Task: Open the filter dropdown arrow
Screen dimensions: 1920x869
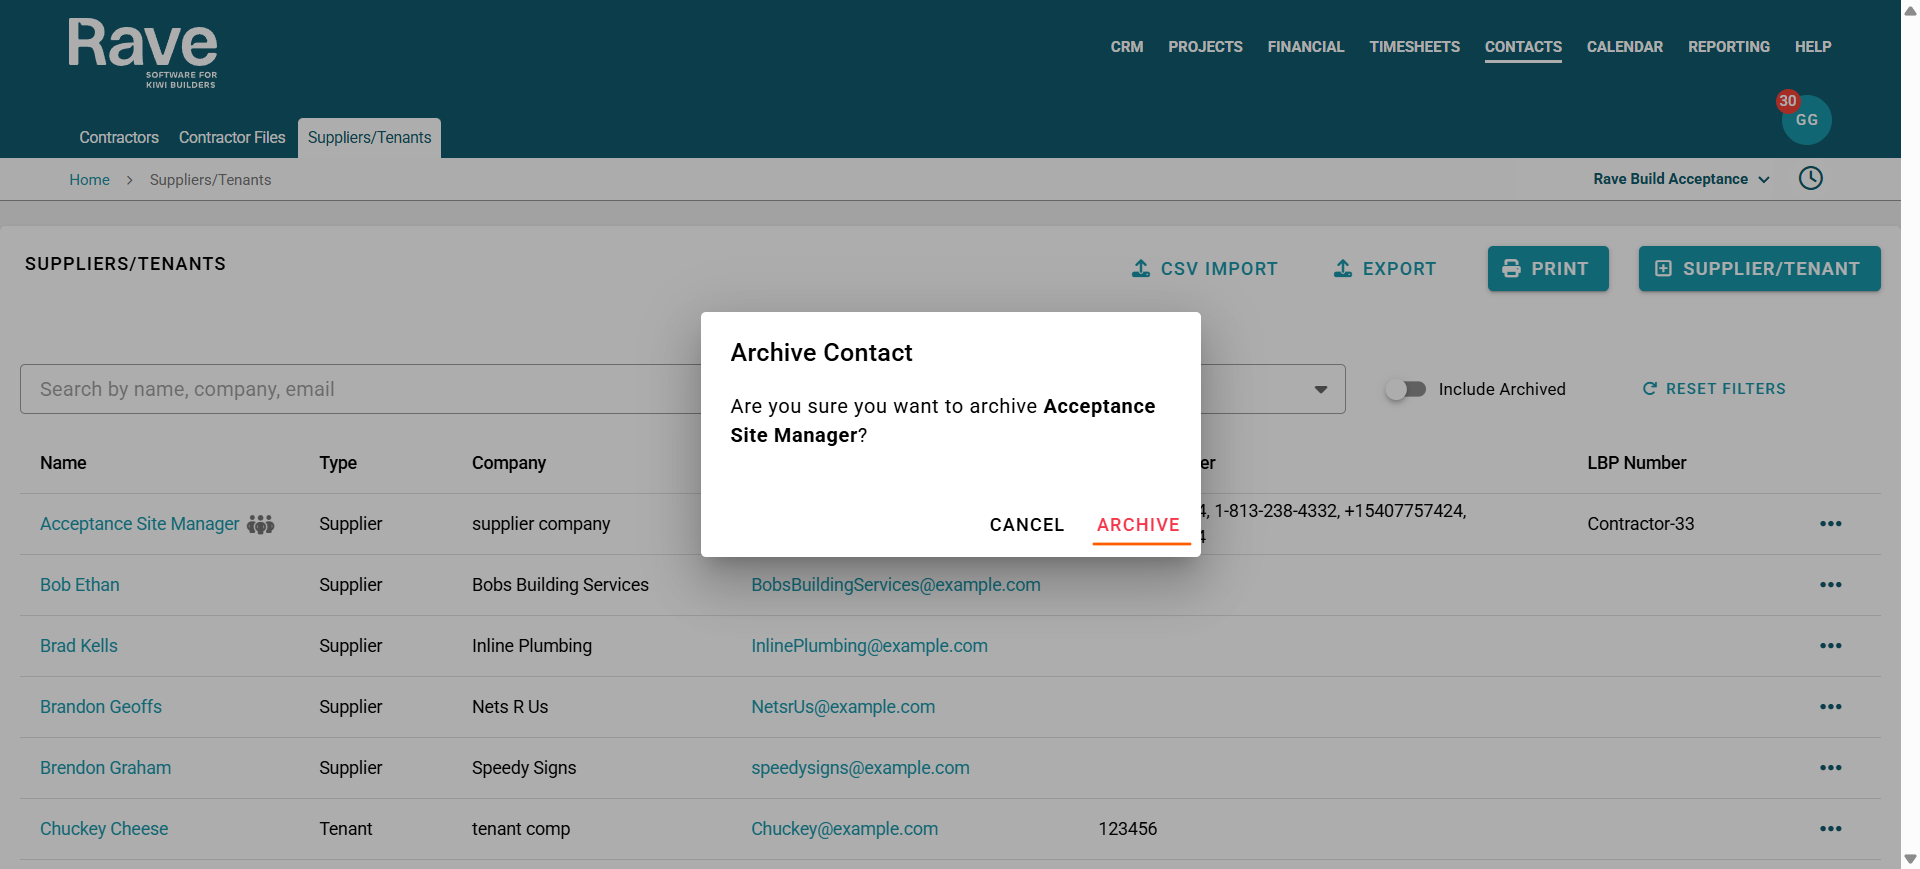Action: click(1320, 389)
